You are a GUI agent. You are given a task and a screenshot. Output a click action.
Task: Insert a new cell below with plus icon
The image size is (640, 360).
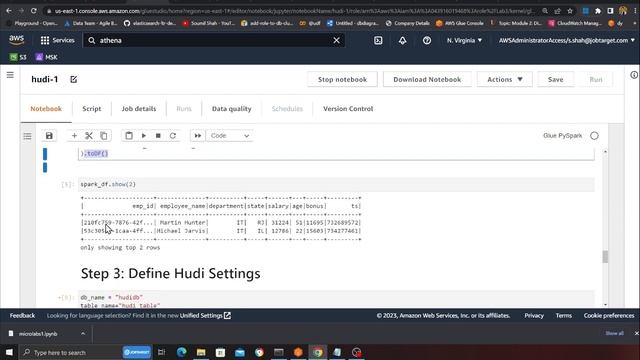point(74,136)
